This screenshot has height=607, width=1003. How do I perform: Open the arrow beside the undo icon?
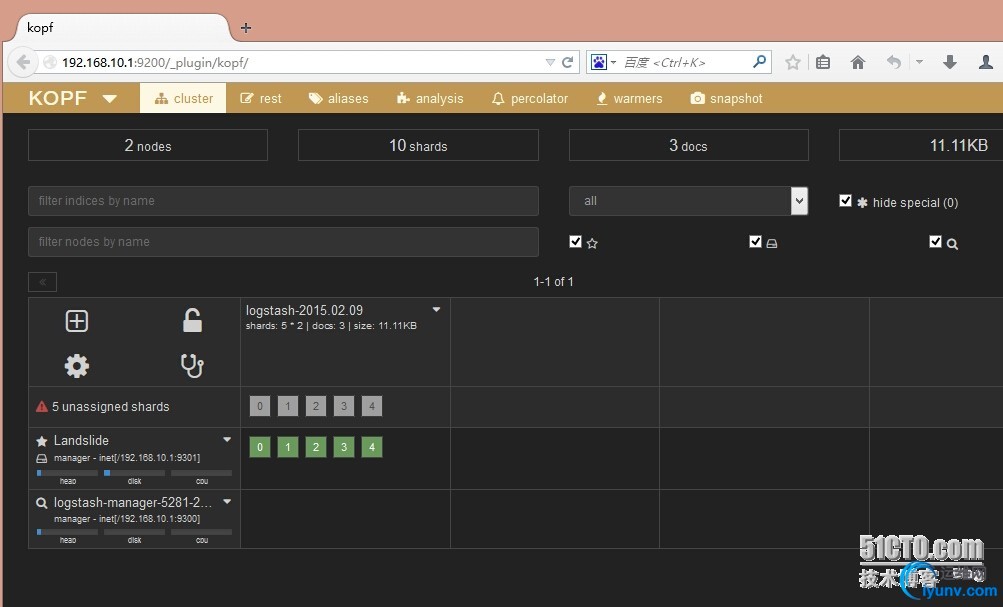point(919,62)
